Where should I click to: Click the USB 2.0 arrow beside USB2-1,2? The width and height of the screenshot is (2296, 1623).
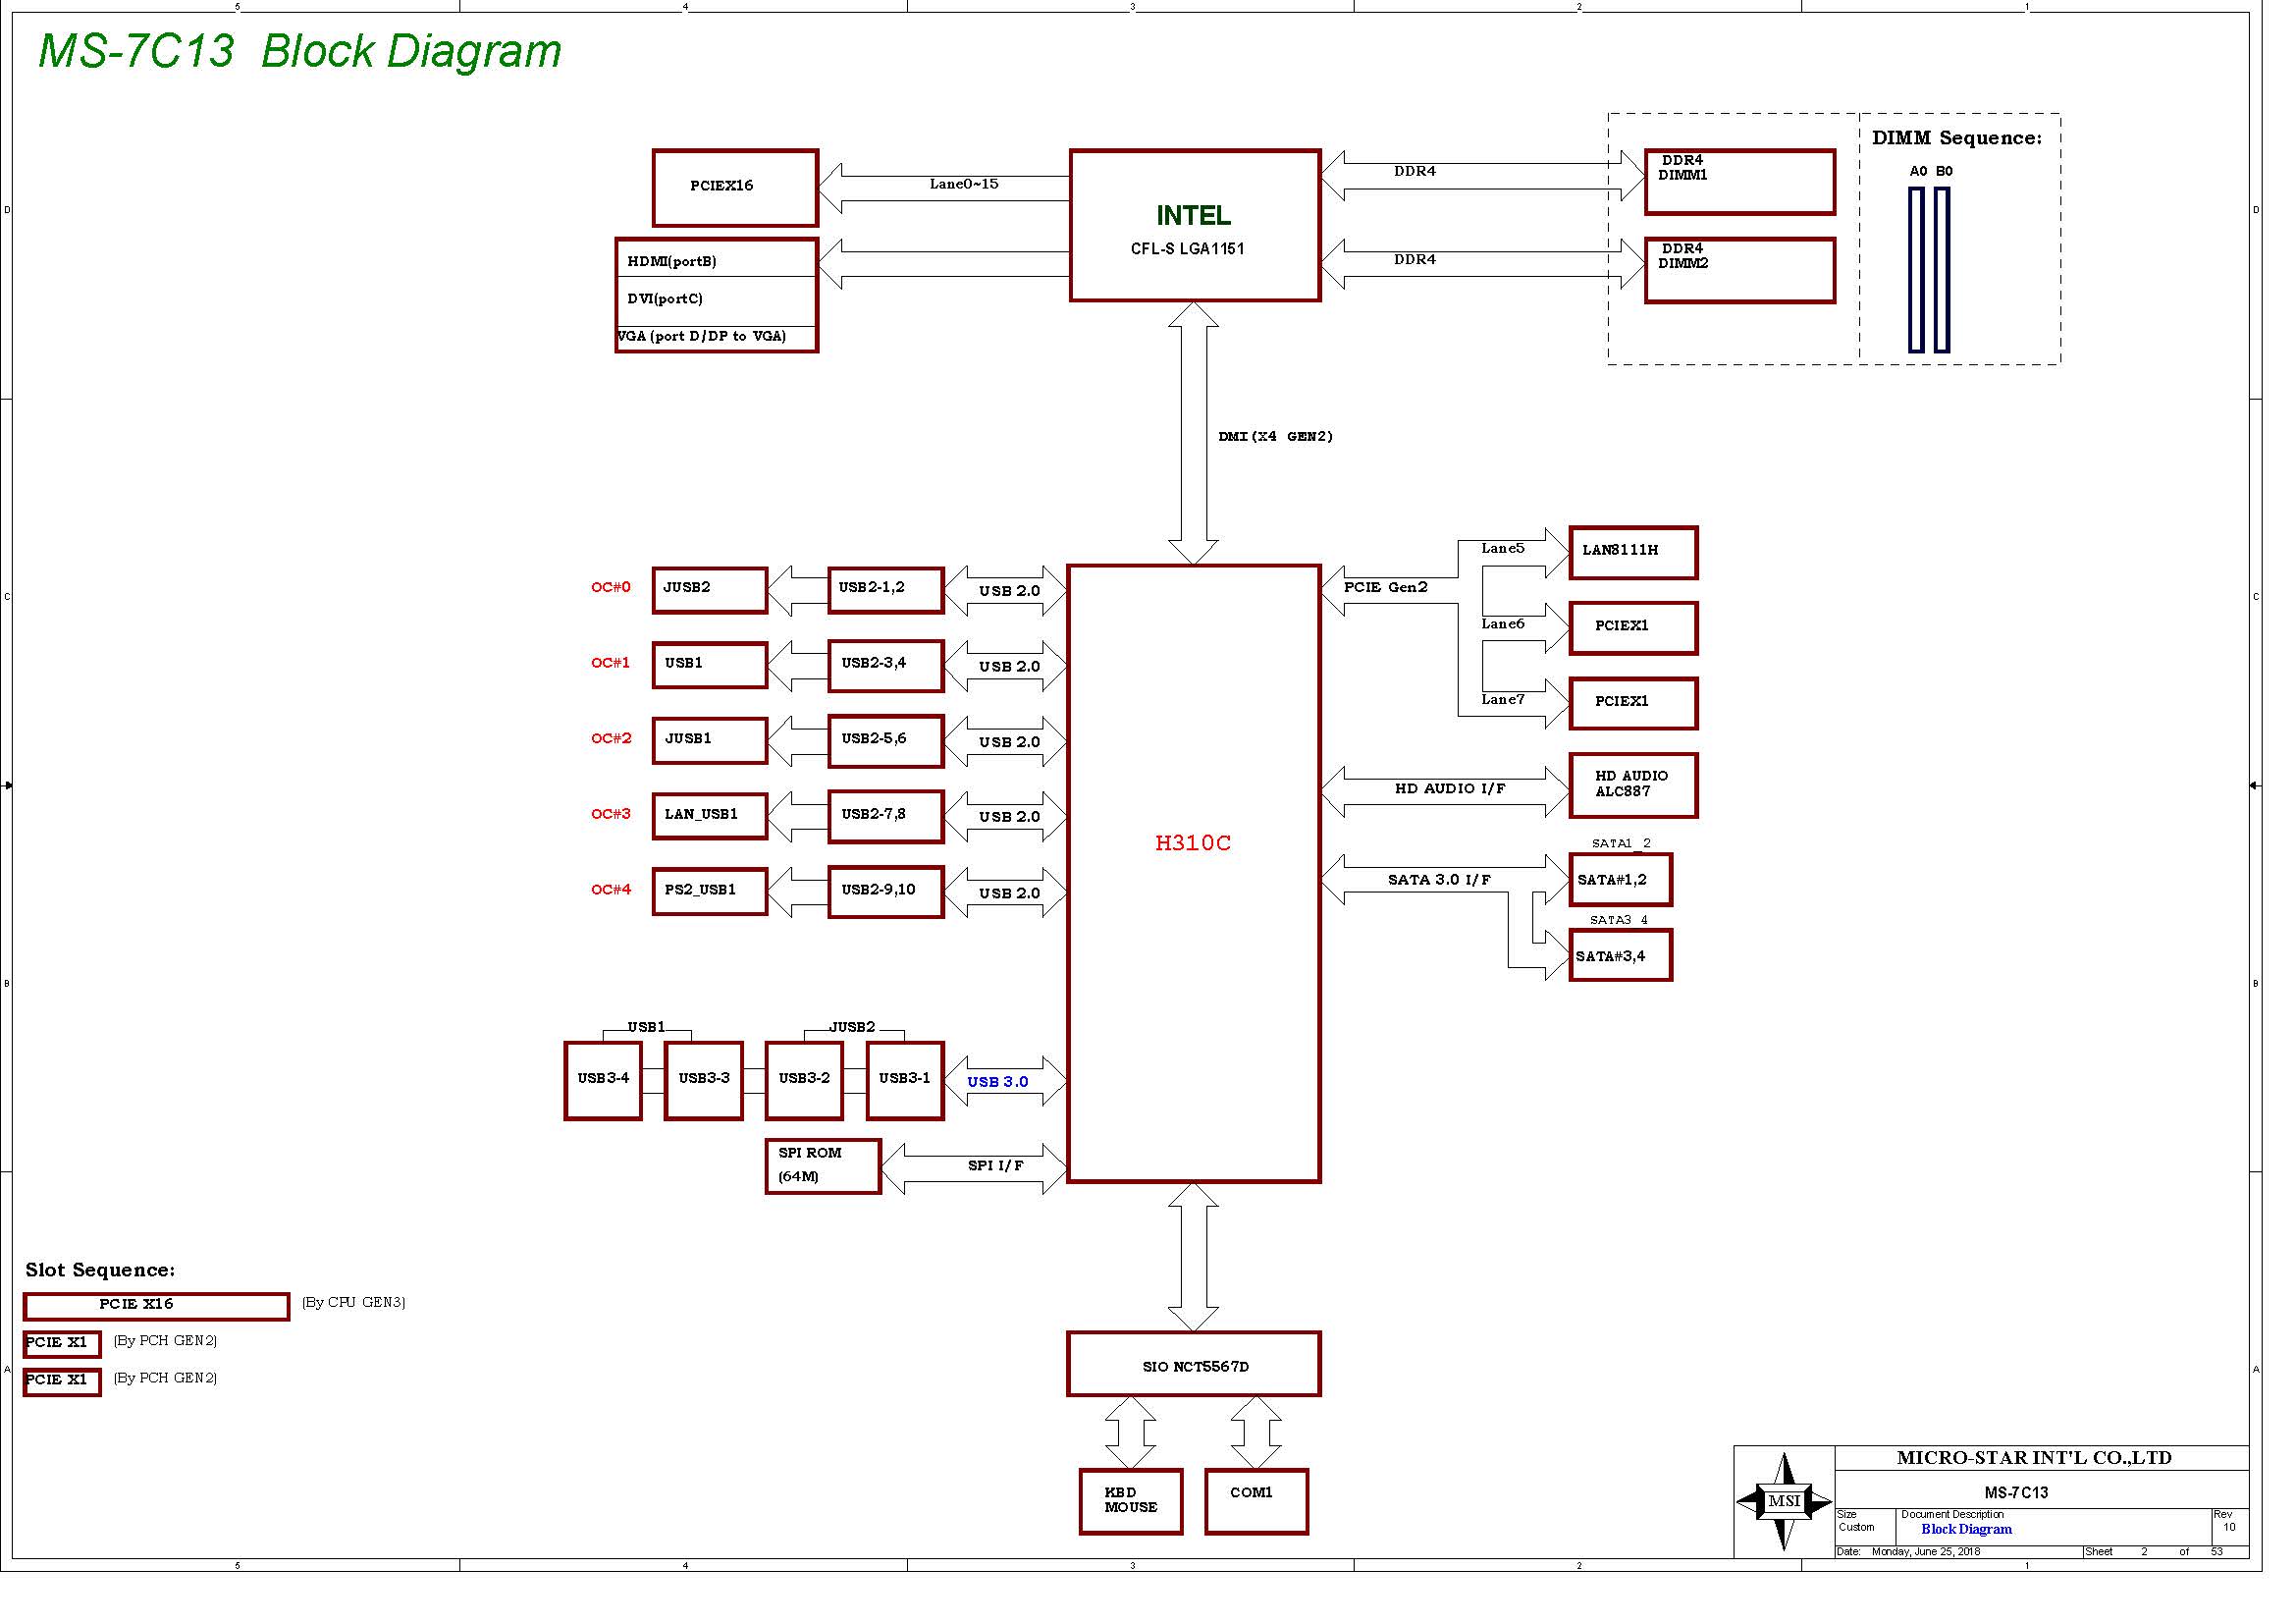pyautogui.click(x=1006, y=591)
